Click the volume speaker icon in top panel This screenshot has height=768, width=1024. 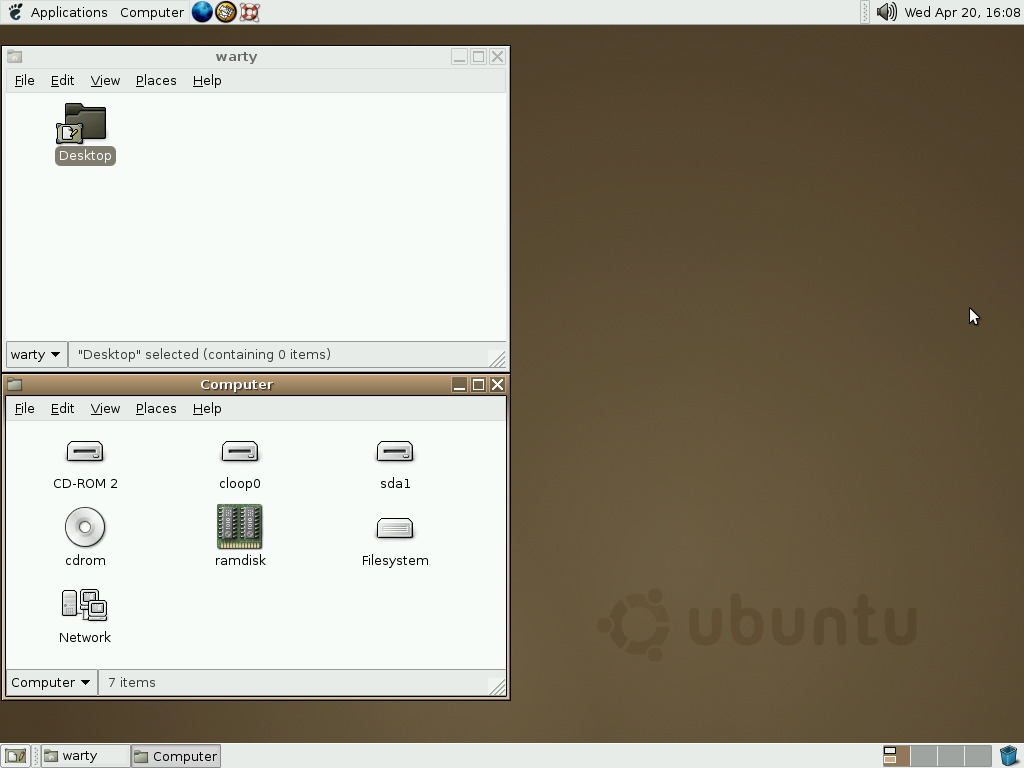[x=886, y=12]
